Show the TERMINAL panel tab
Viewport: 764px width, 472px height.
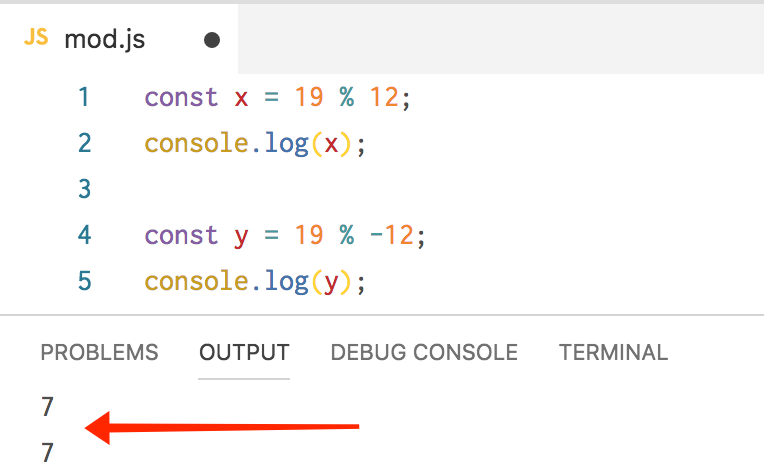pyautogui.click(x=613, y=352)
